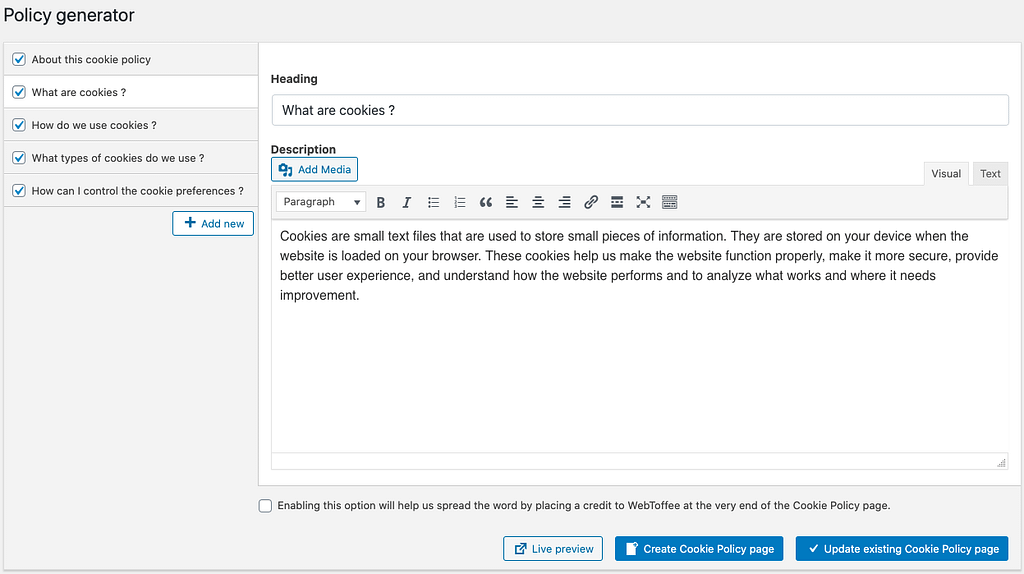Add new policy section
The height and width of the screenshot is (574, 1024).
(213, 223)
